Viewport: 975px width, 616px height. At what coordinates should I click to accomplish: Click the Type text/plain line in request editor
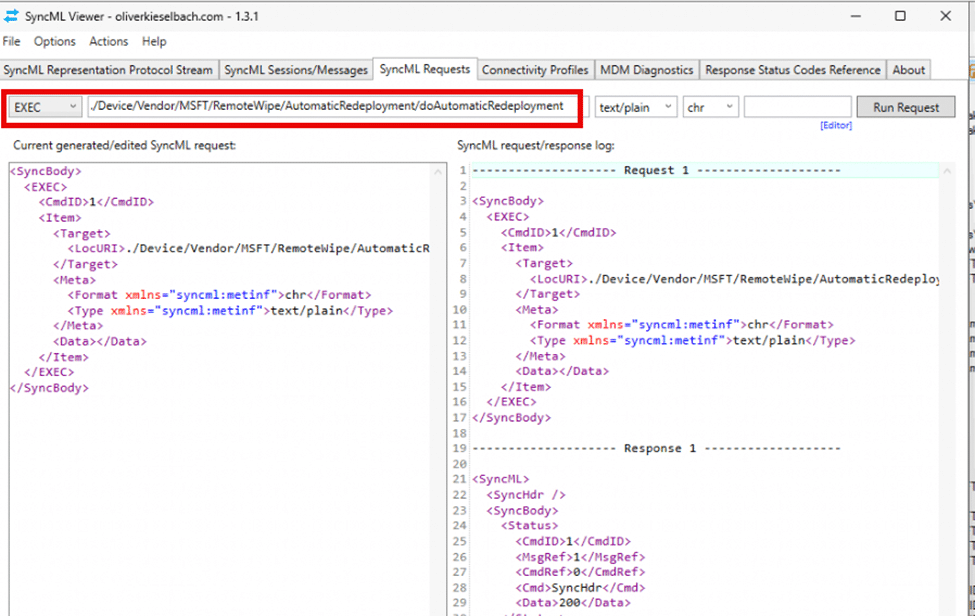230,311
